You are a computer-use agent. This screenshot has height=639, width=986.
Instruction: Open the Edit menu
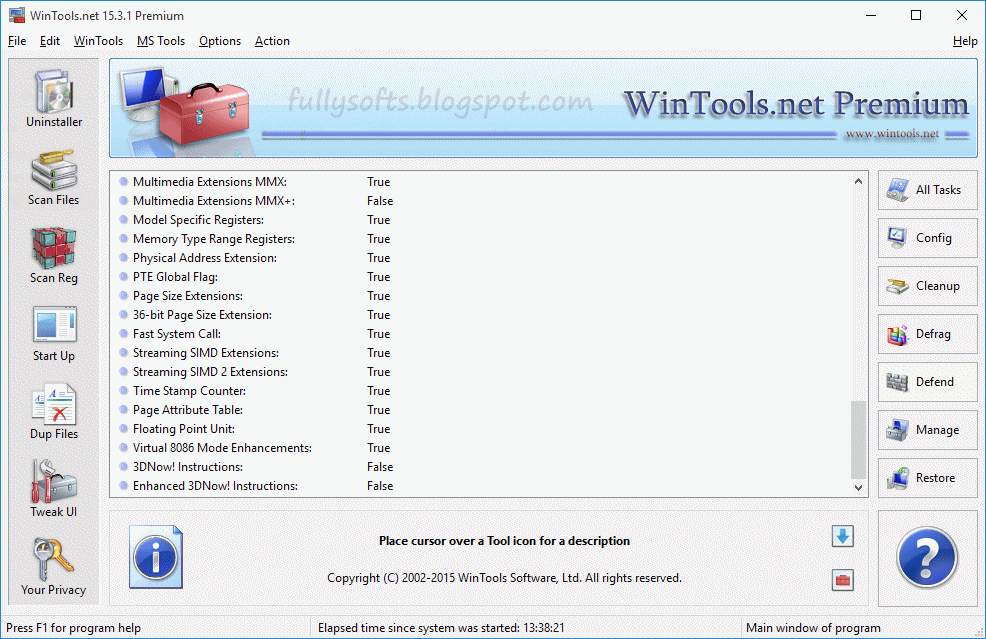(50, 41)
